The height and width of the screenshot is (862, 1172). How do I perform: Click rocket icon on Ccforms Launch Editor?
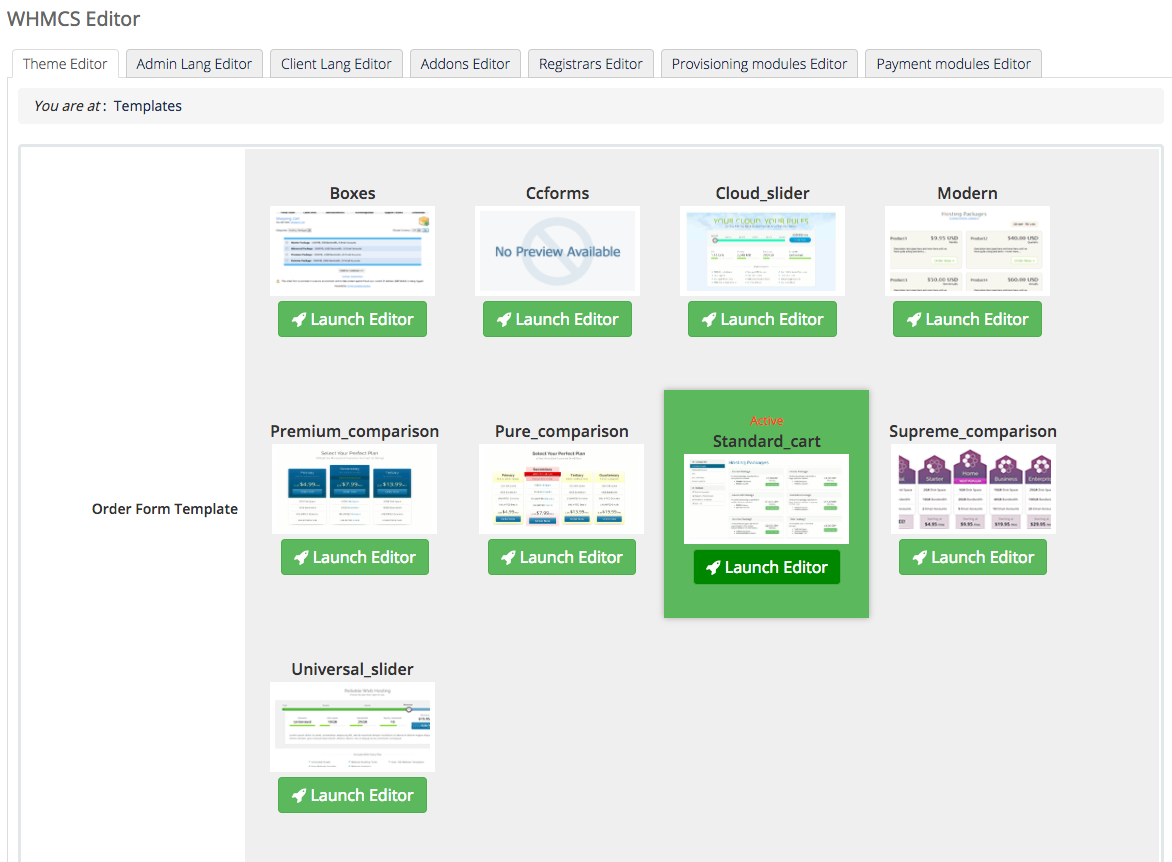[504, 320]
